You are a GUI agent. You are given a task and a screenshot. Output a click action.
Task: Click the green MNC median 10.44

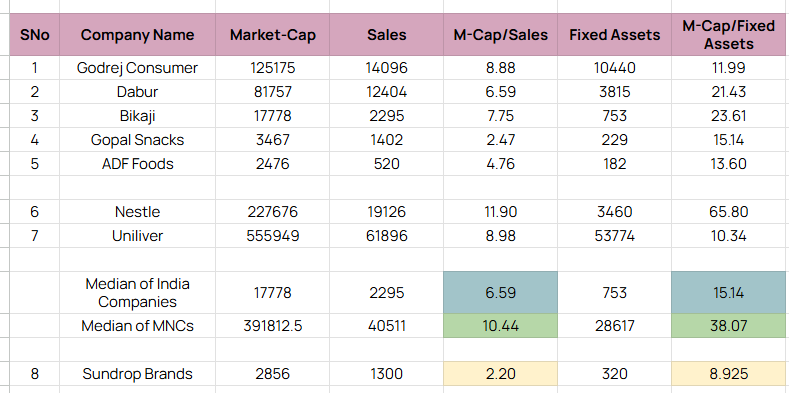click(x=500, y=326)
